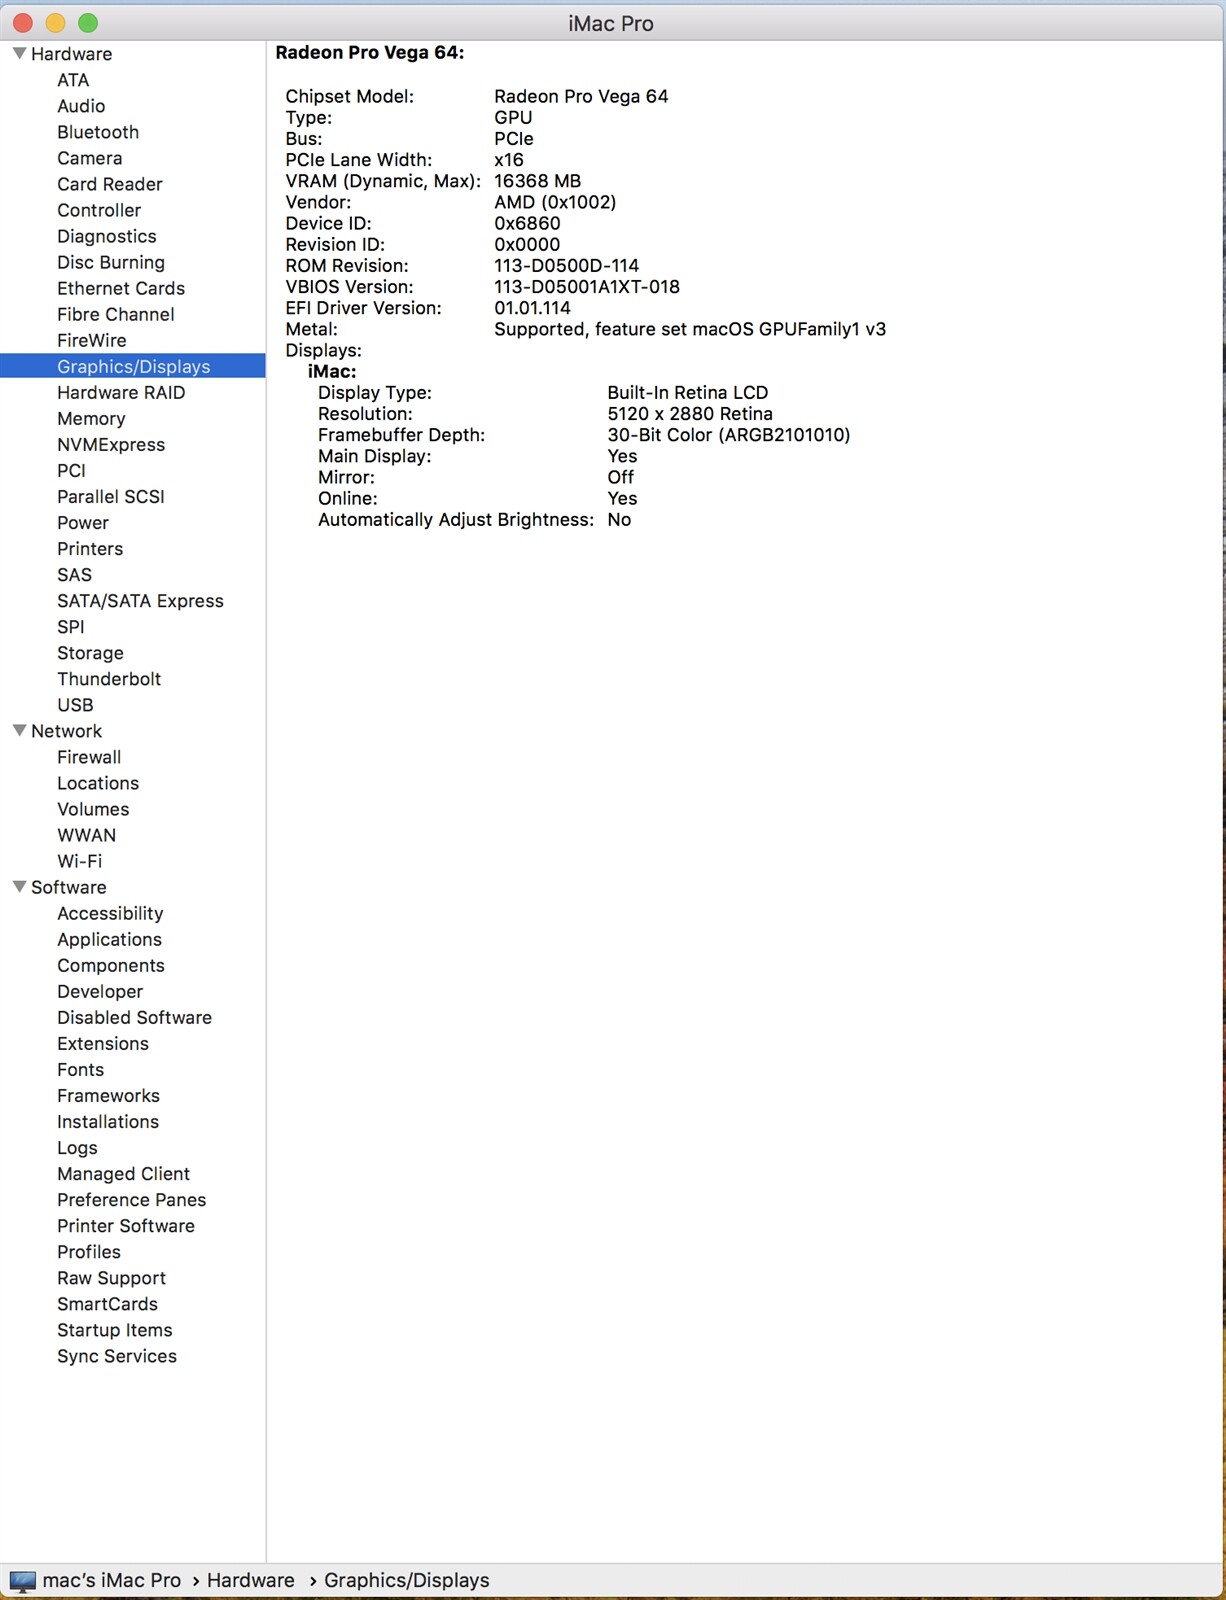Select Preference Panes
Viewport: 1226px width, 1600px height.
tap(131, 1199)
